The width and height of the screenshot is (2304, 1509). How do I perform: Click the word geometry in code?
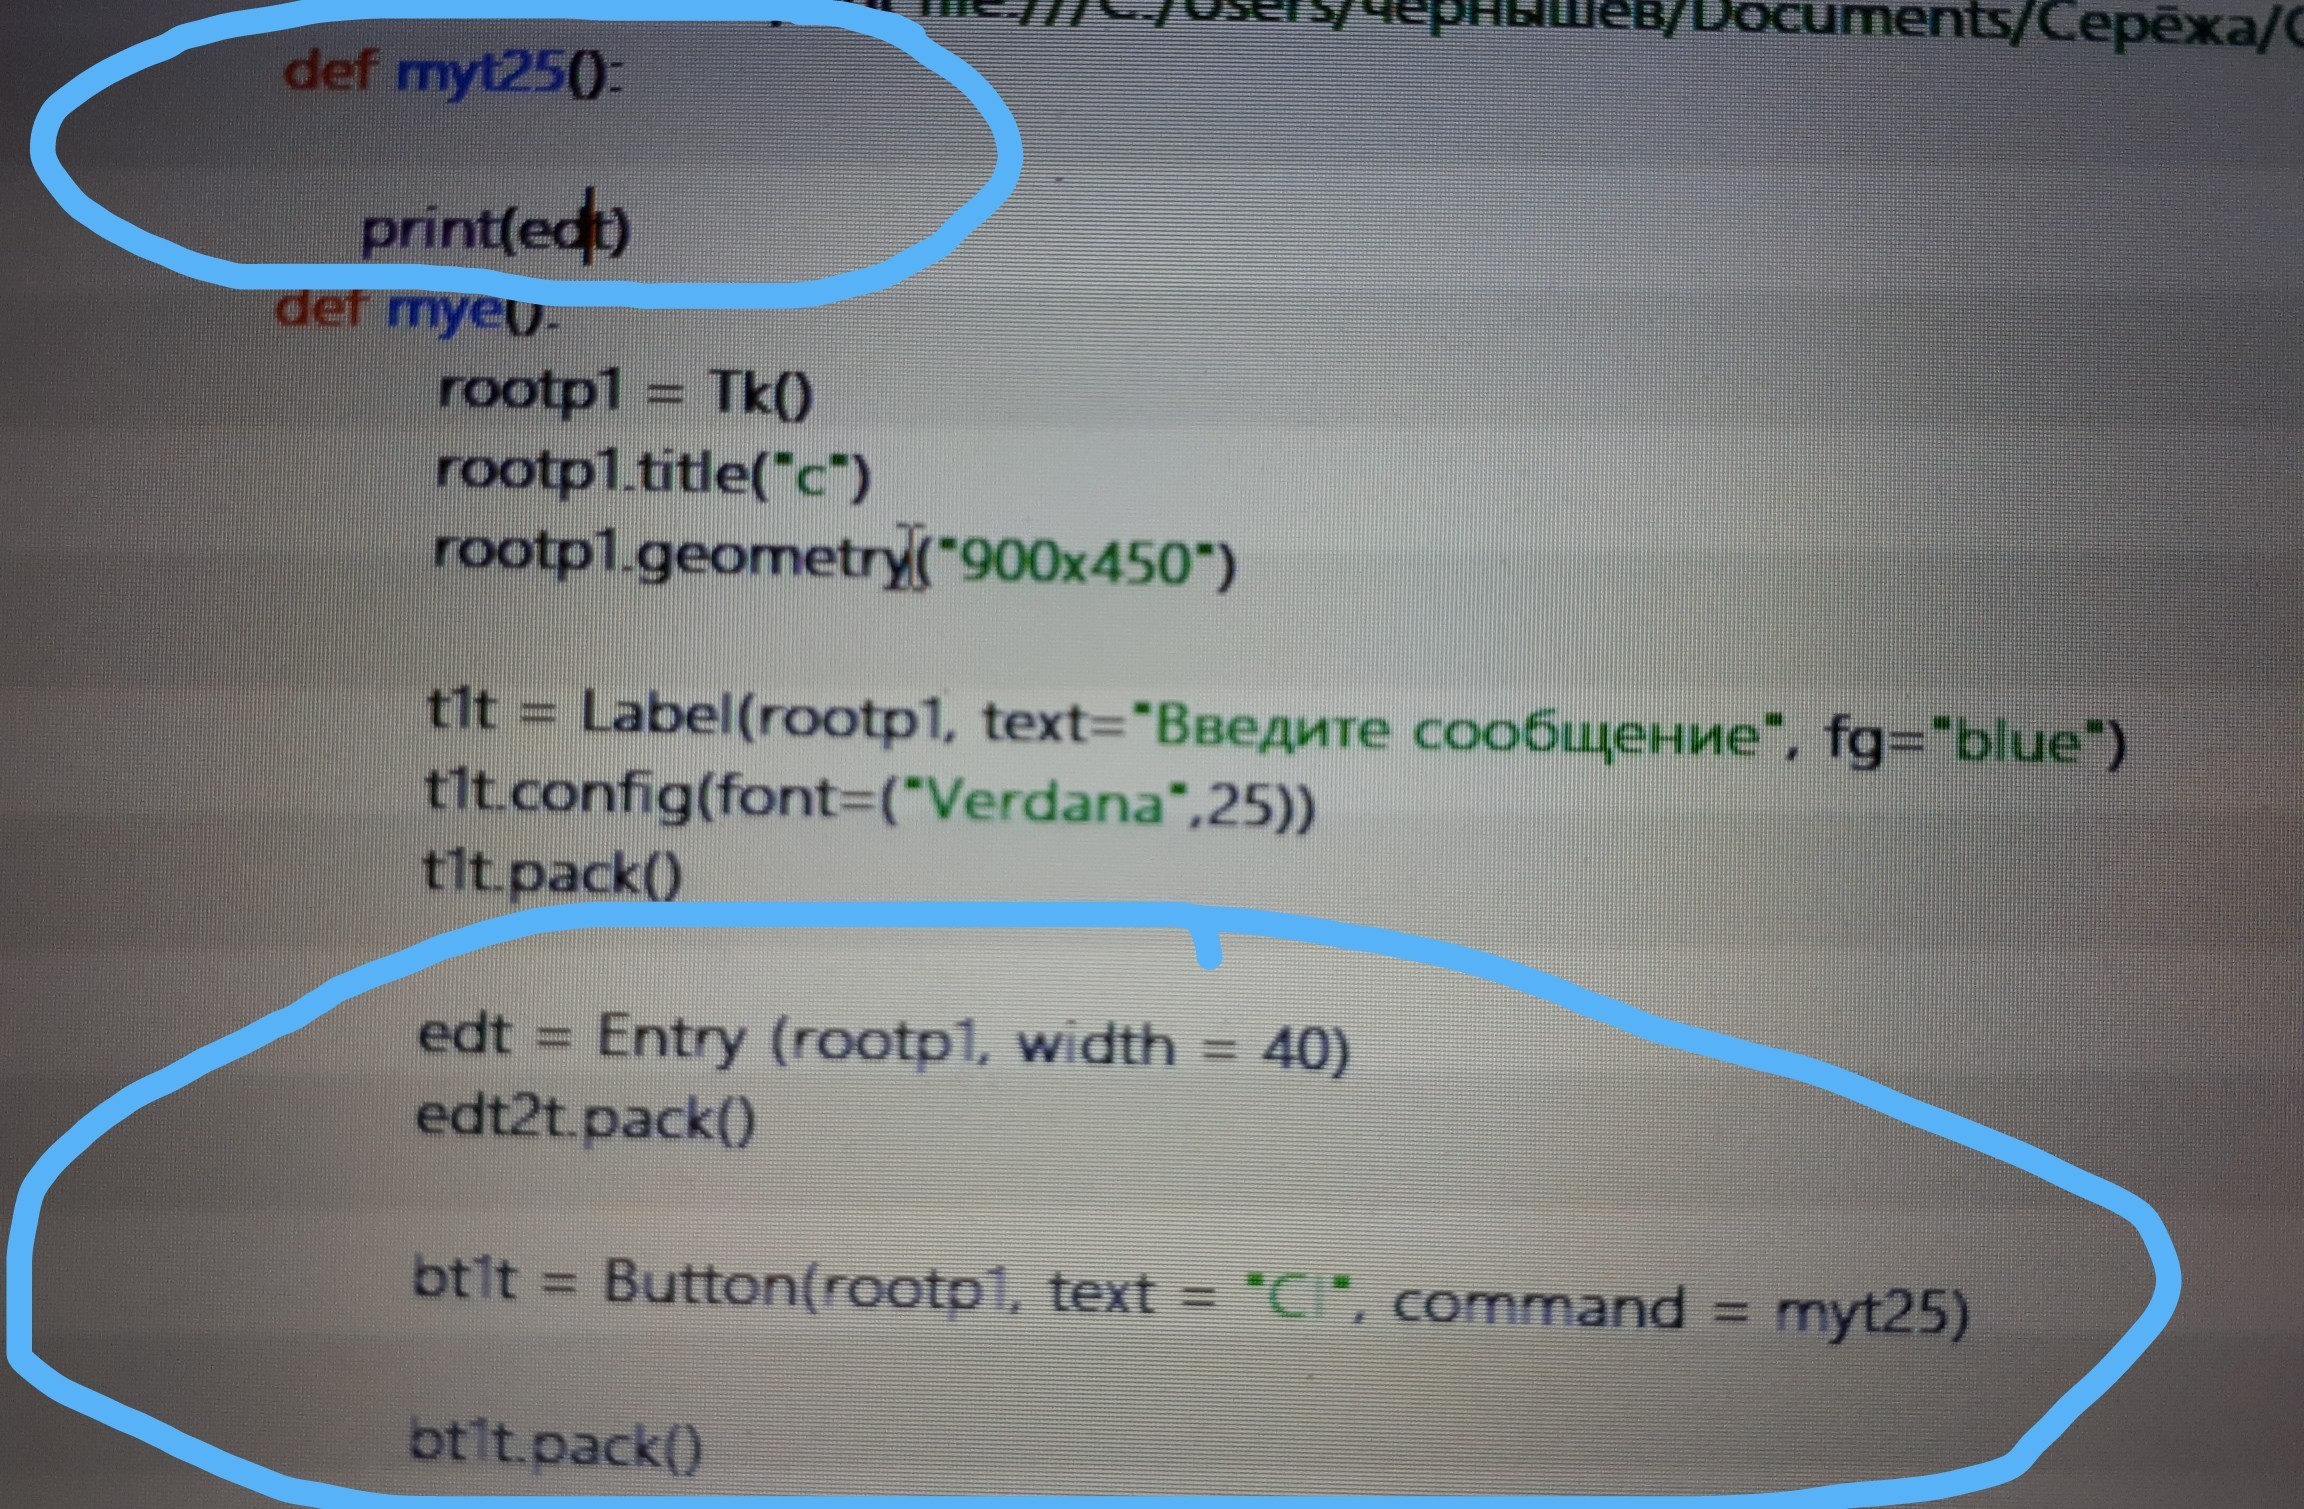770,556
